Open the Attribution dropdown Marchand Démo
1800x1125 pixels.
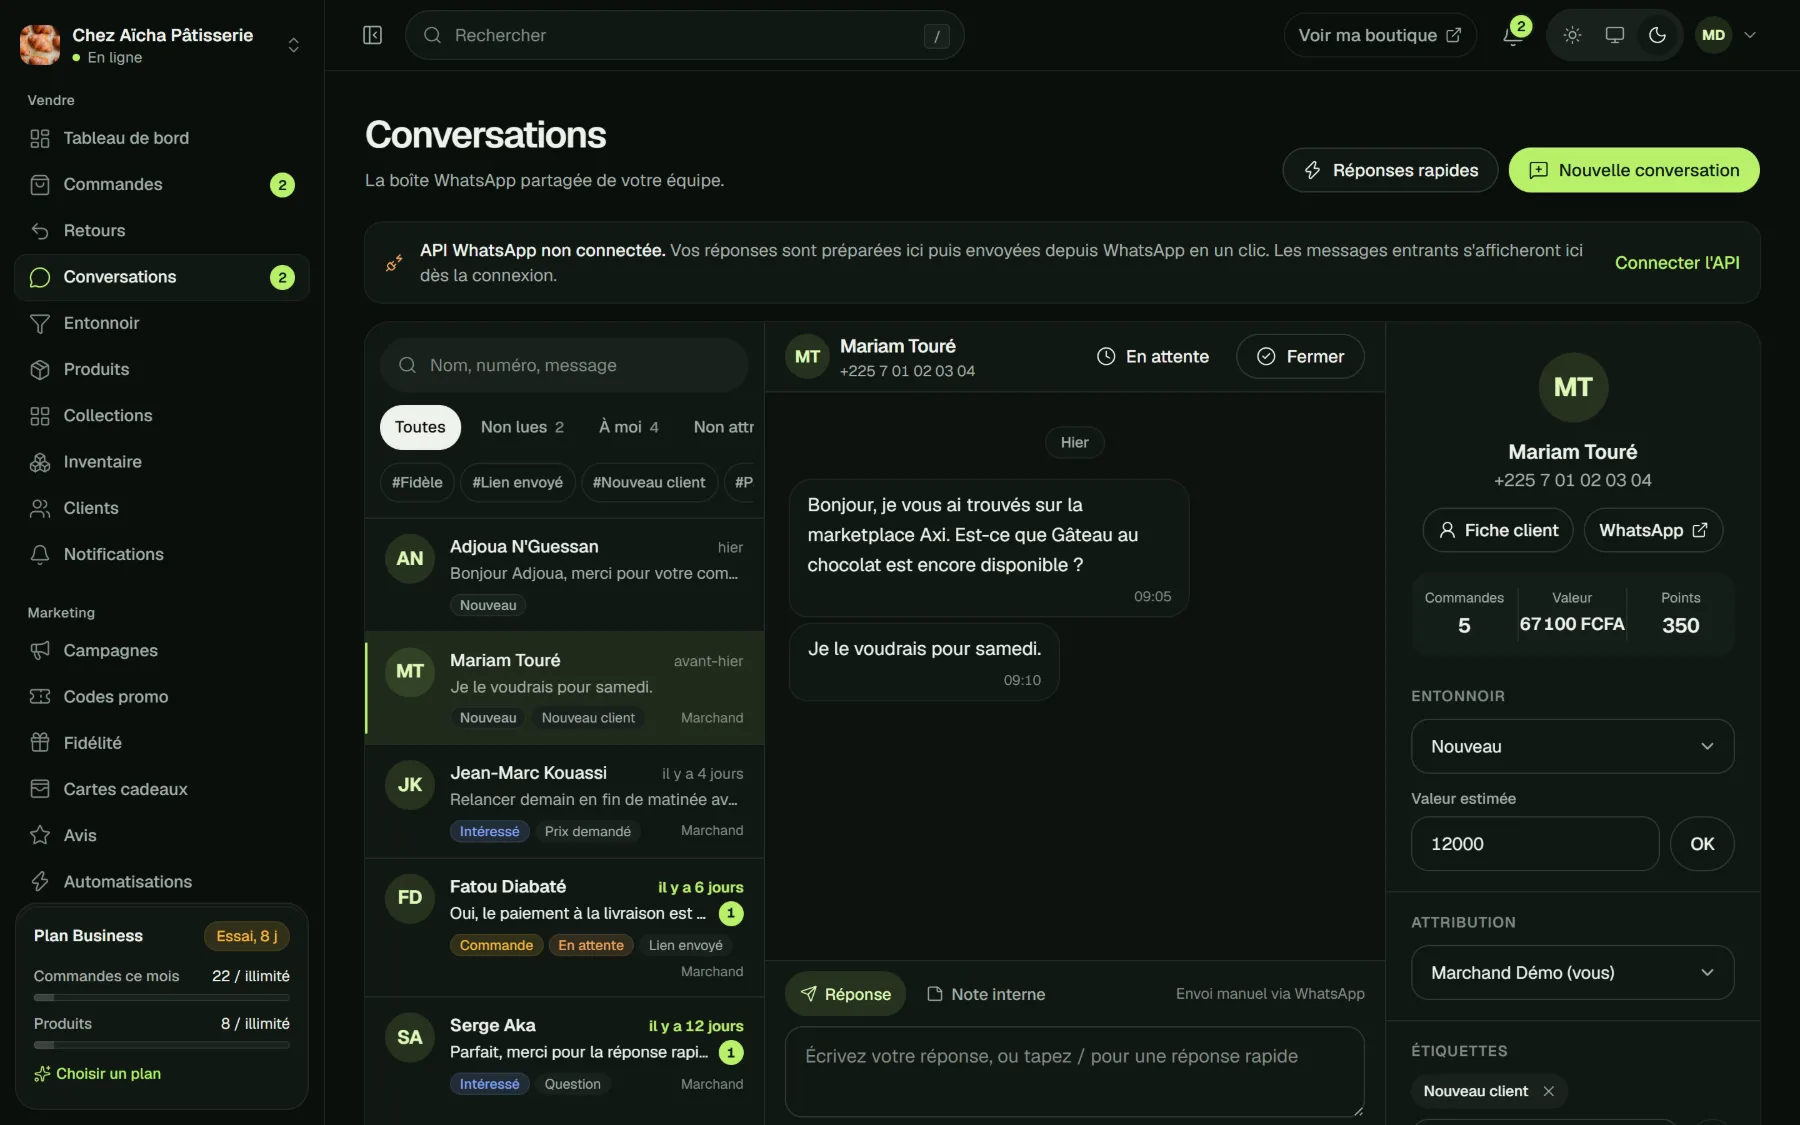1572,972
